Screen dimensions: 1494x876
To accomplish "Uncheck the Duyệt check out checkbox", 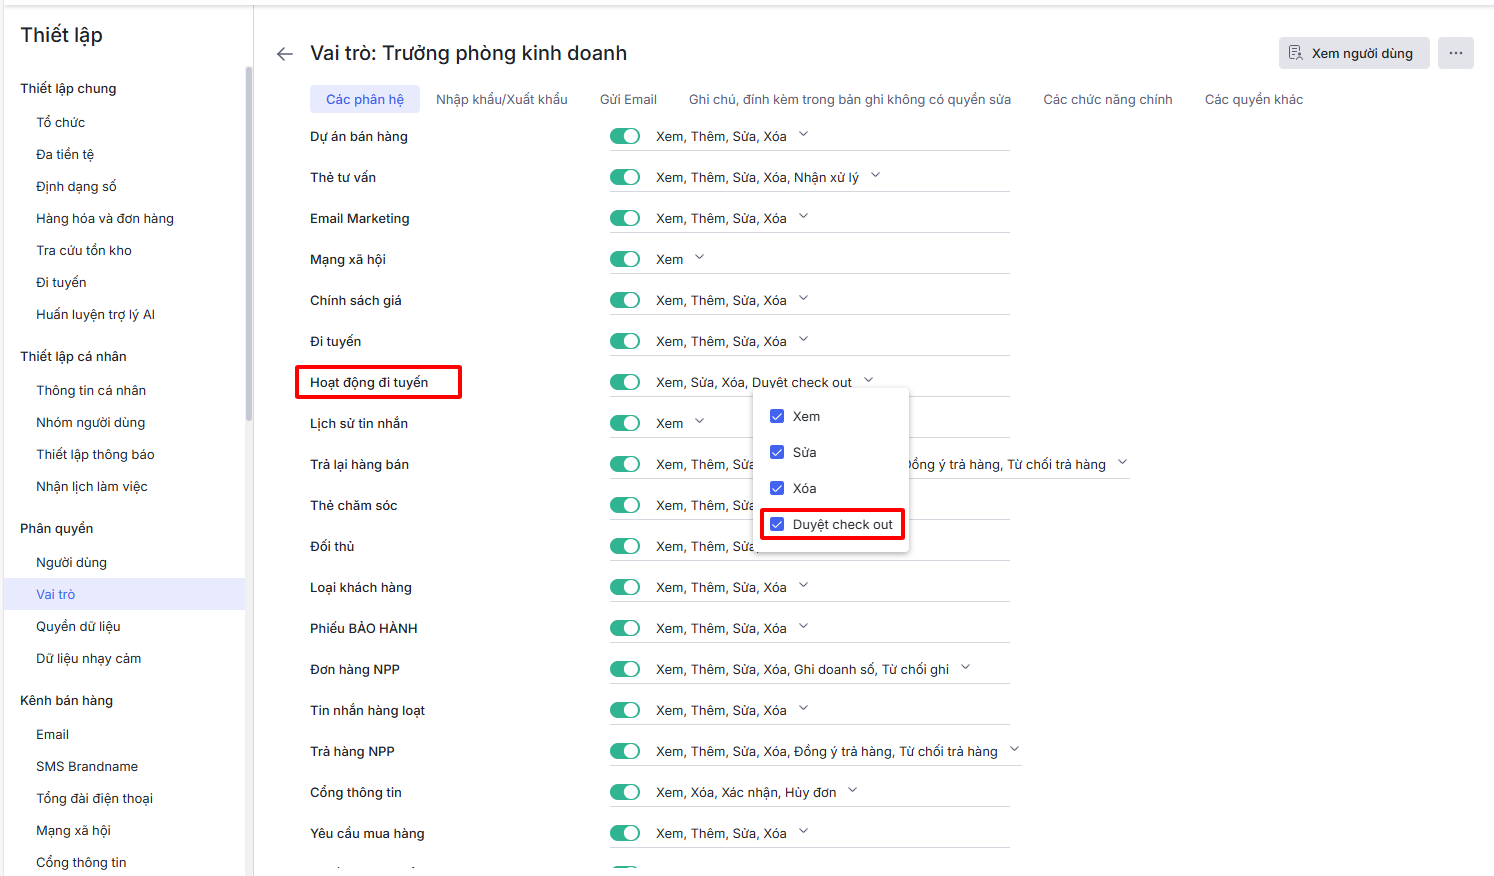I will click(777, 524).
